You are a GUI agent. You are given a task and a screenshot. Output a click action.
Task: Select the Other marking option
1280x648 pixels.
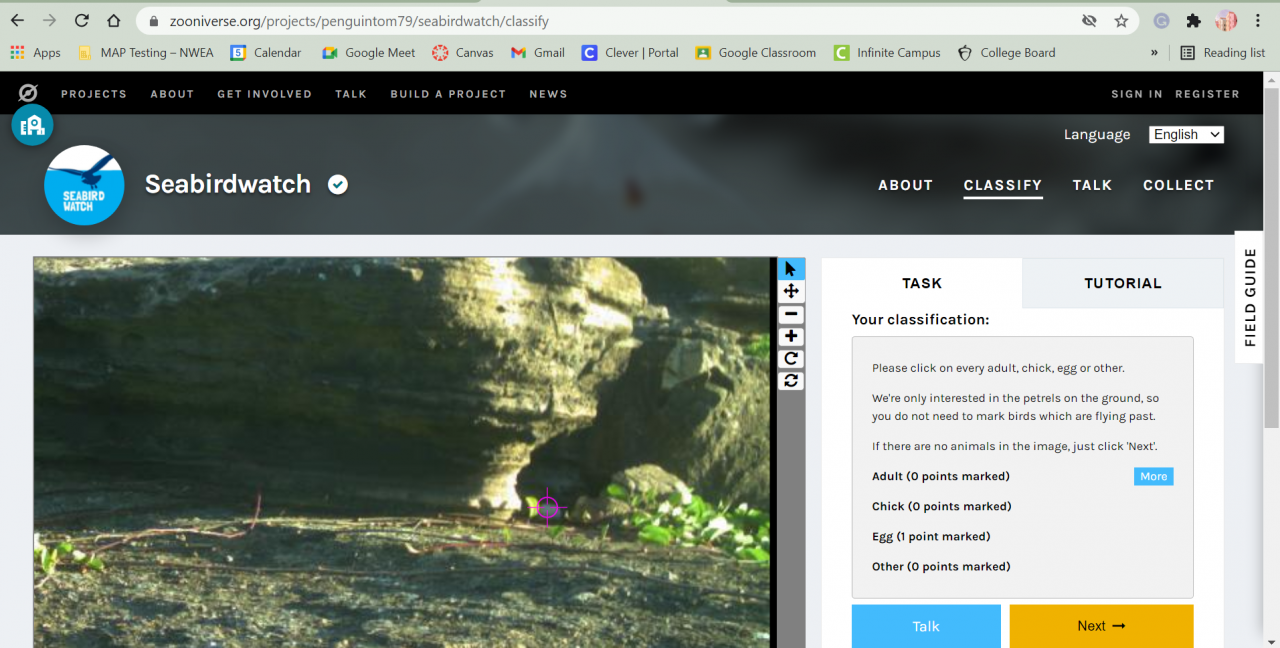(x=941, y=566)
